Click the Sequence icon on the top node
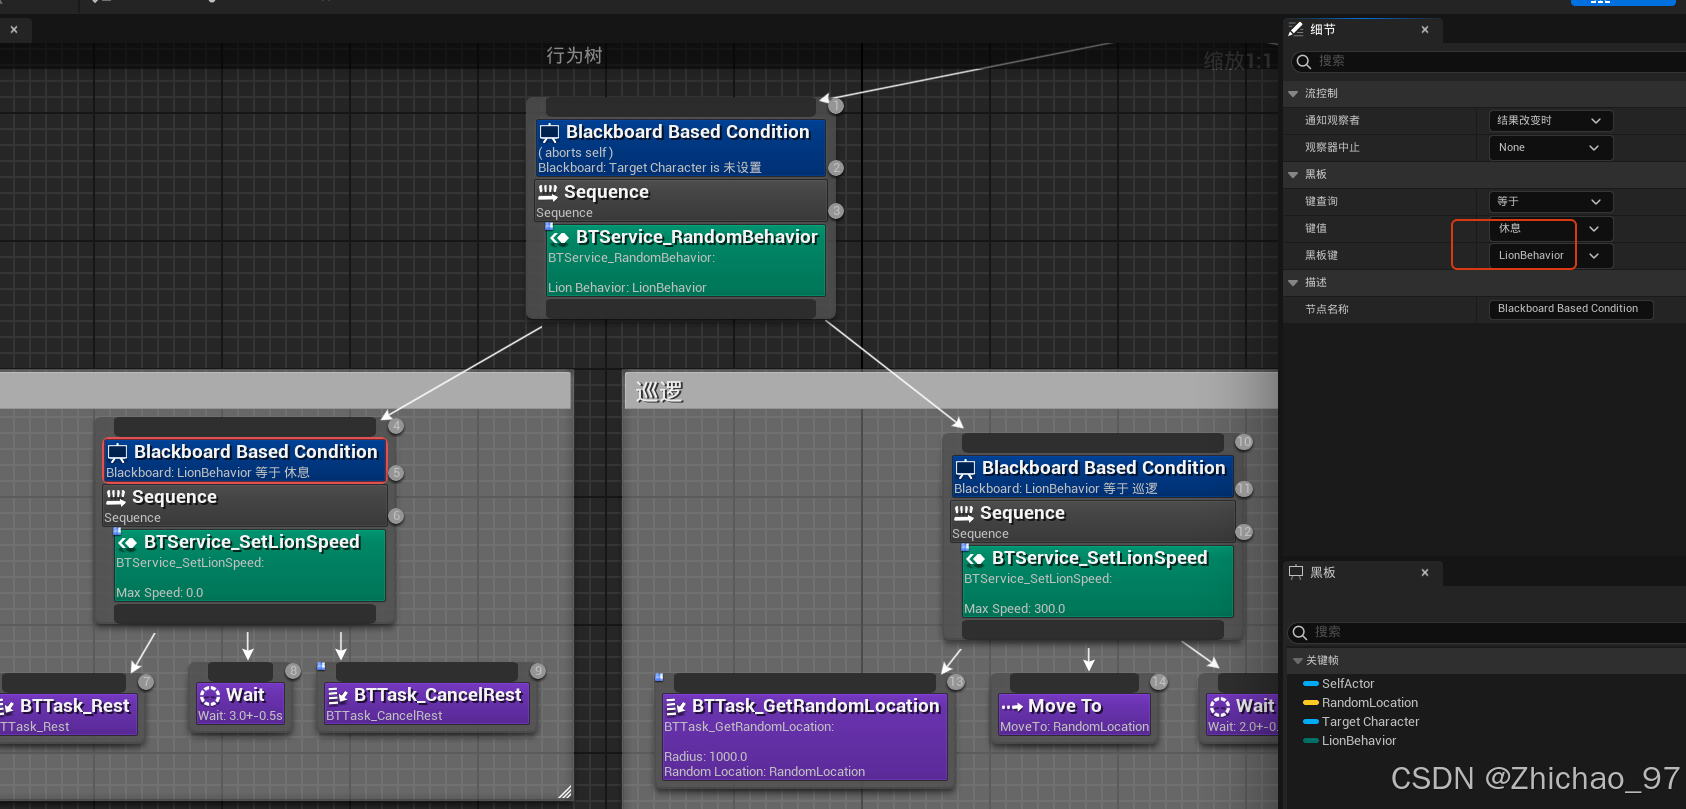Screen dimensions: 1686x809 click(x=548, y=192)
